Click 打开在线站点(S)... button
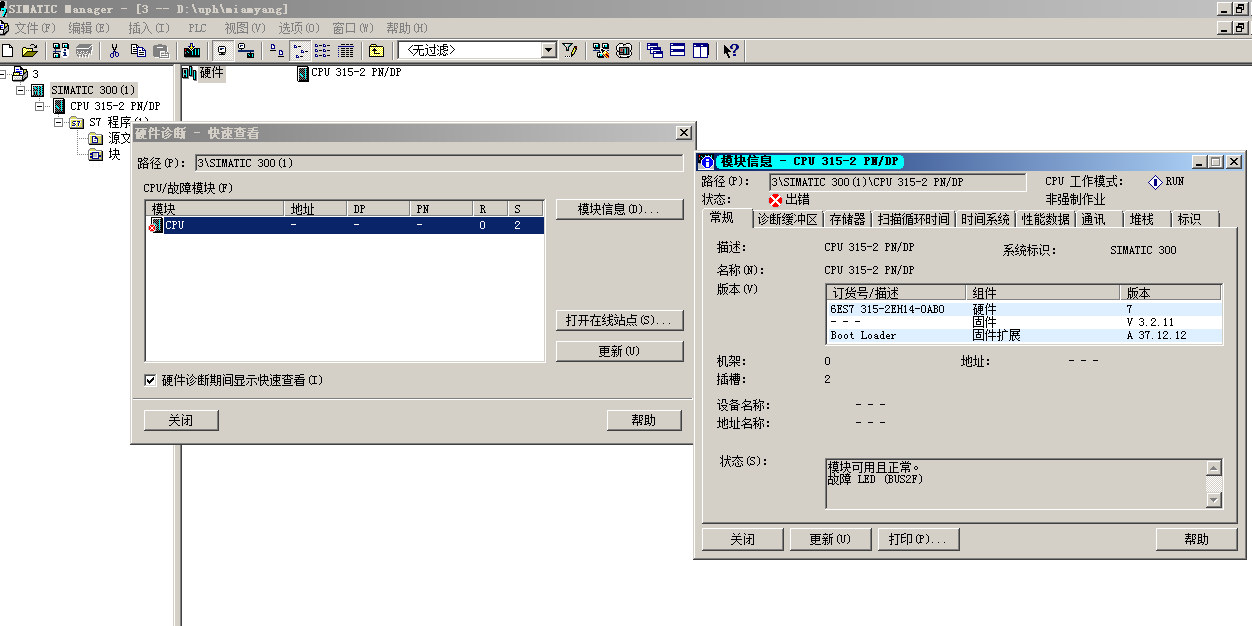Image resolution: width=1252 pixels, height=626 pixels. click(x=619, y=320)
